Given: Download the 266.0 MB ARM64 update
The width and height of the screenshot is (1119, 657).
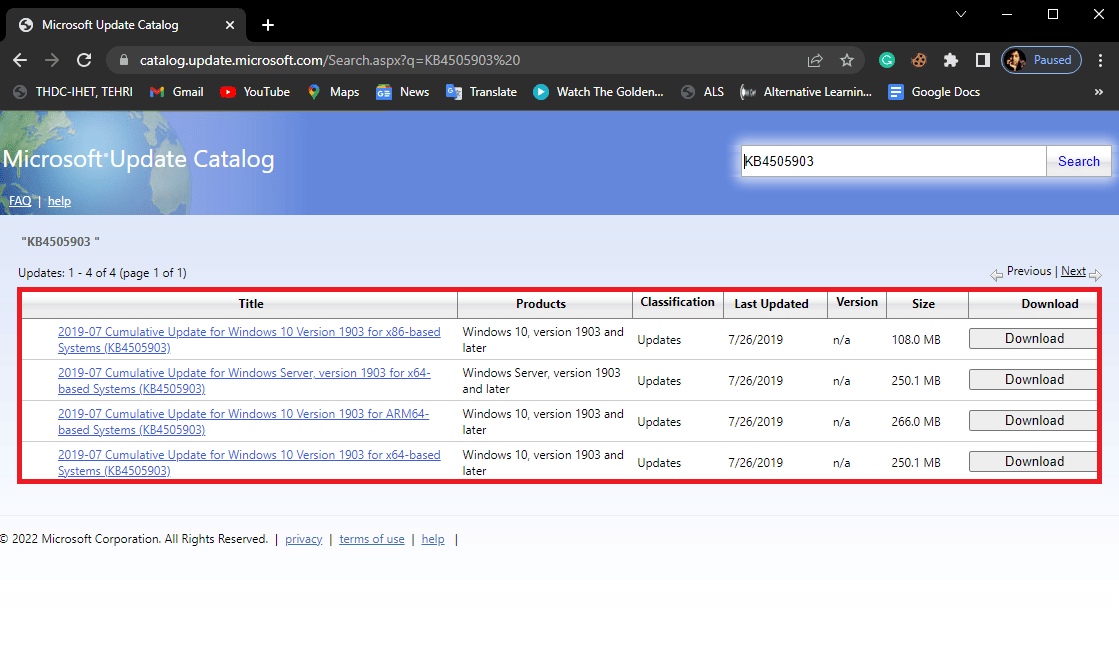Looking at the screenshot, I should (x=1033, y=421).
